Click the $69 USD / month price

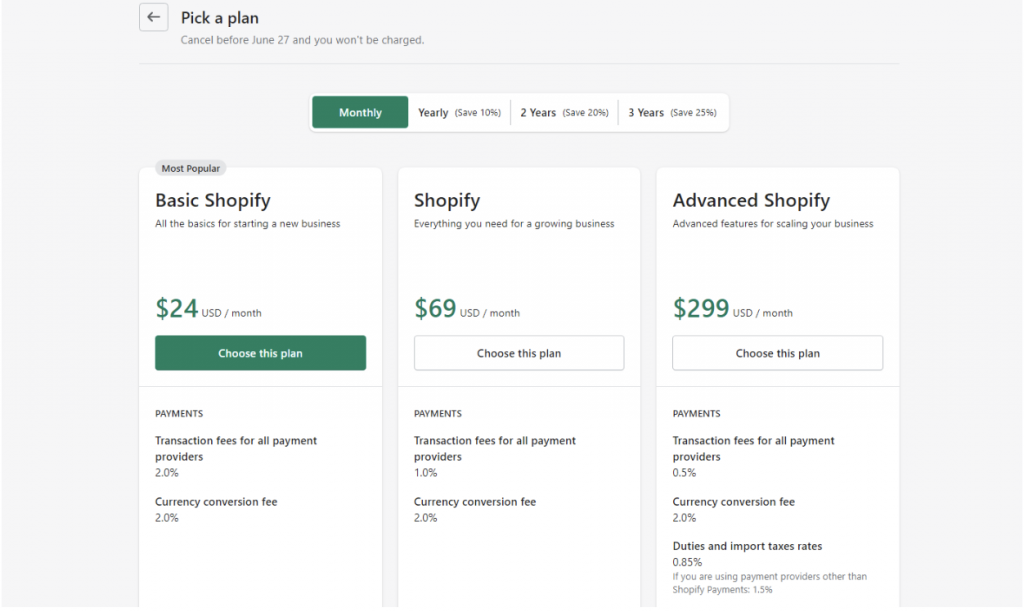(x=467, y=308)
